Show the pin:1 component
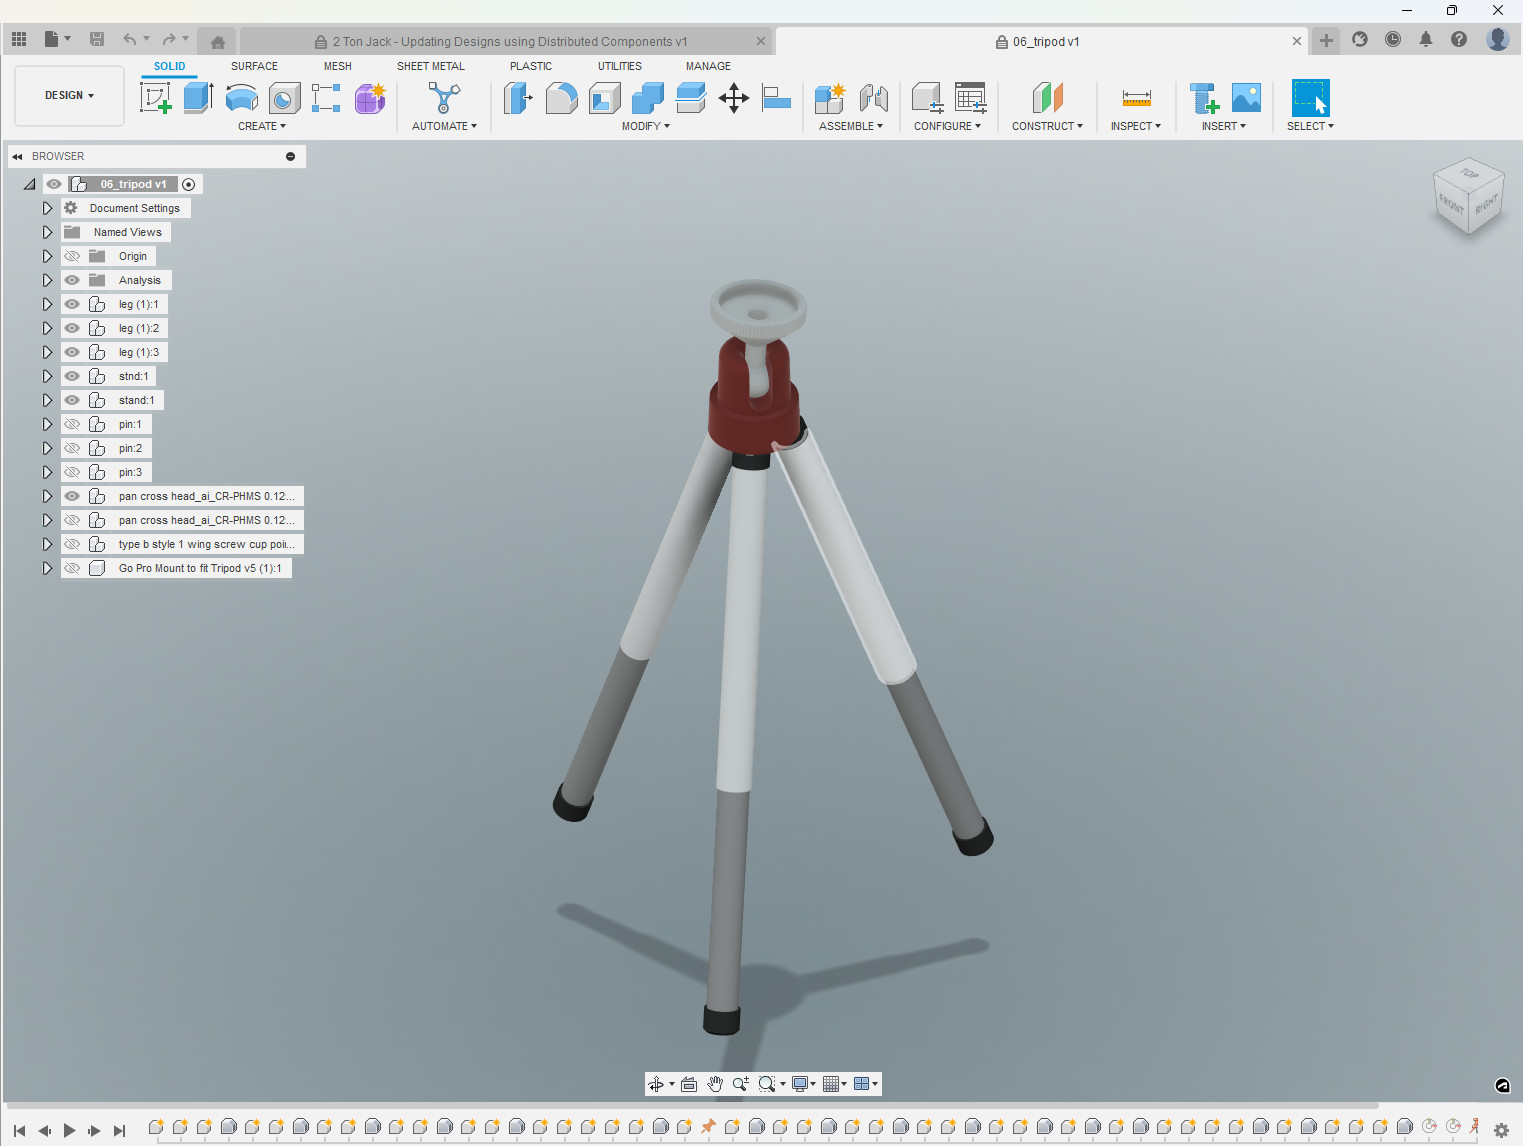The height and width of the screenshot is (1146, 1523). click(x=72, y=424)
